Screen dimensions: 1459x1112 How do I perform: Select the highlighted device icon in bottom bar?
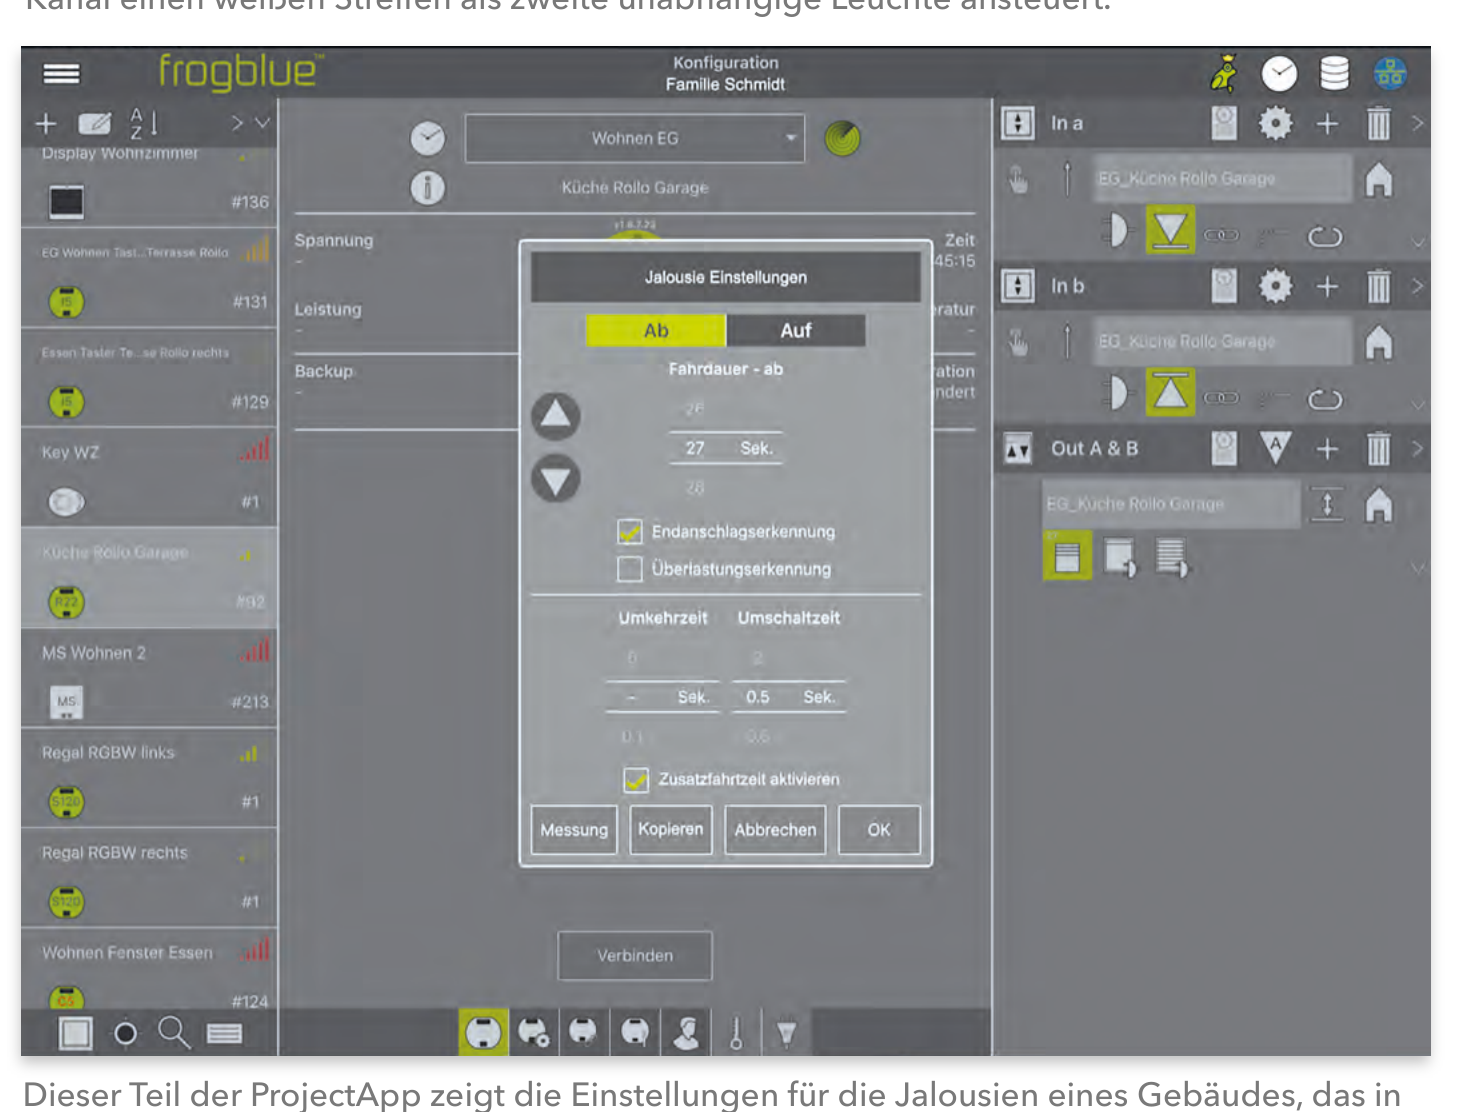pos(483,1032)
